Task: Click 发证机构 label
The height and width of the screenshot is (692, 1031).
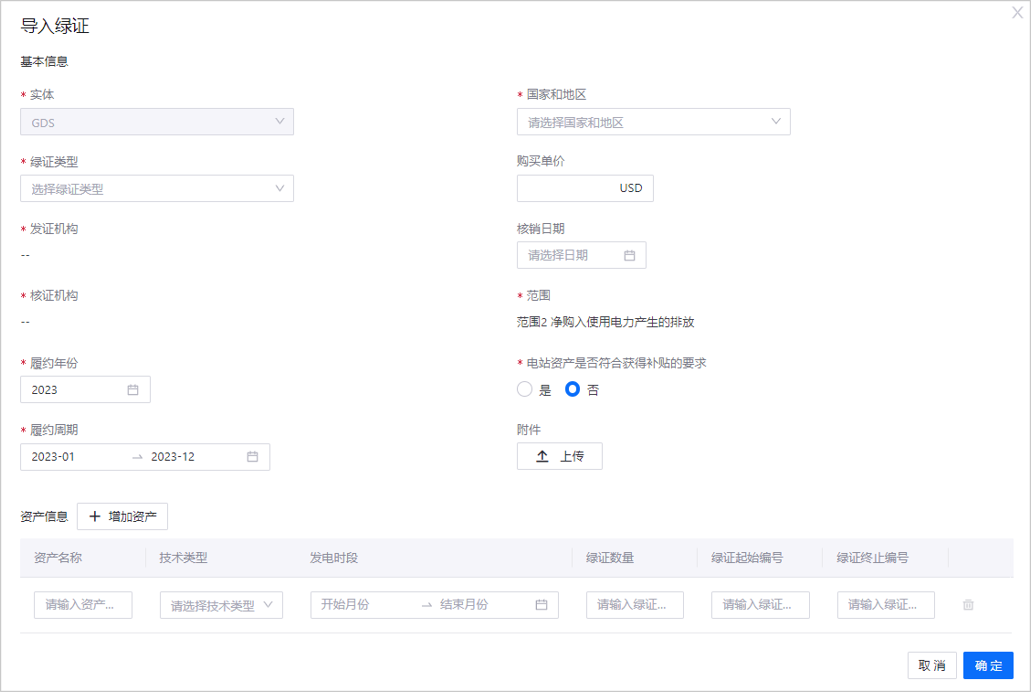Action: [54, 229]
